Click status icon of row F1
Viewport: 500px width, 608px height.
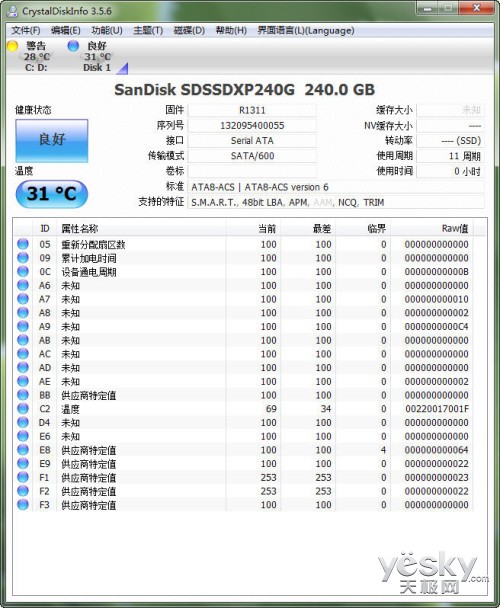[x=23, y=477]
